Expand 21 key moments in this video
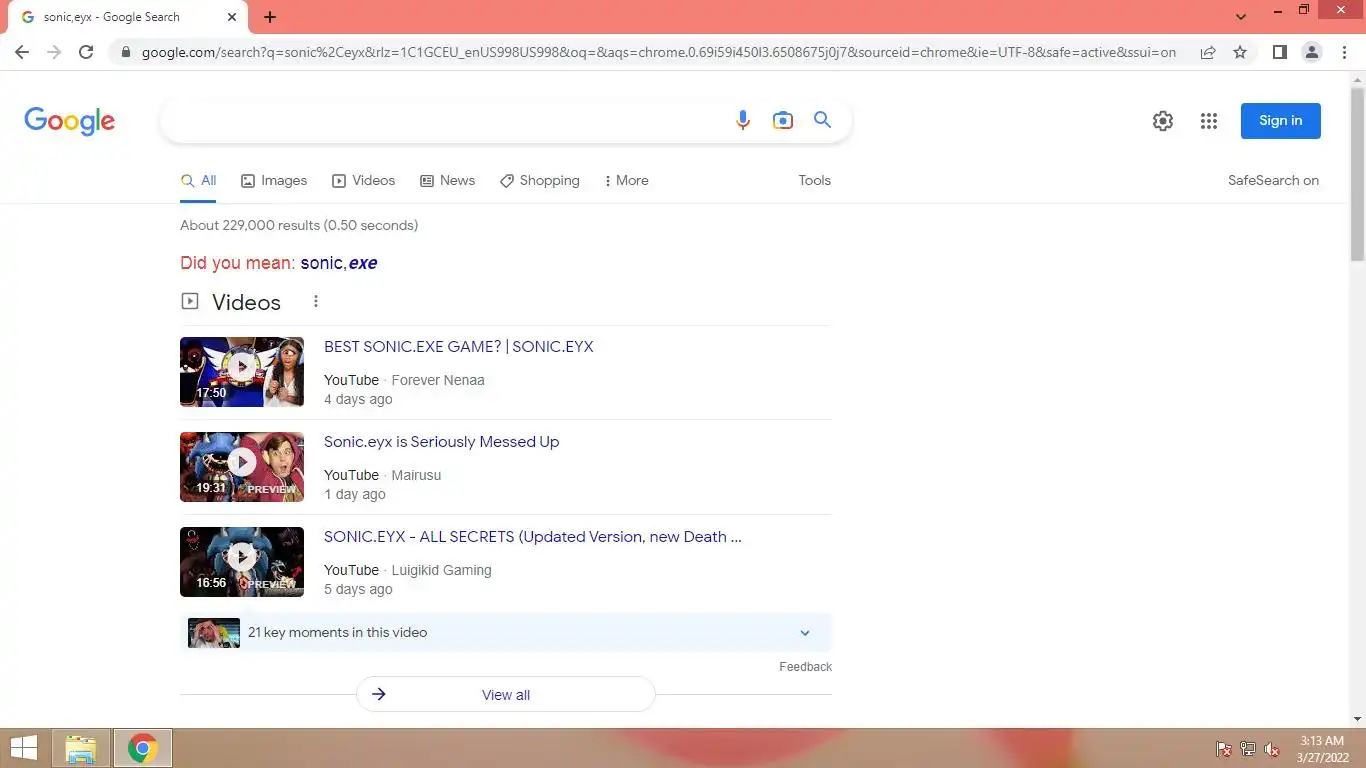1366x768 pixels. point(506,632)
